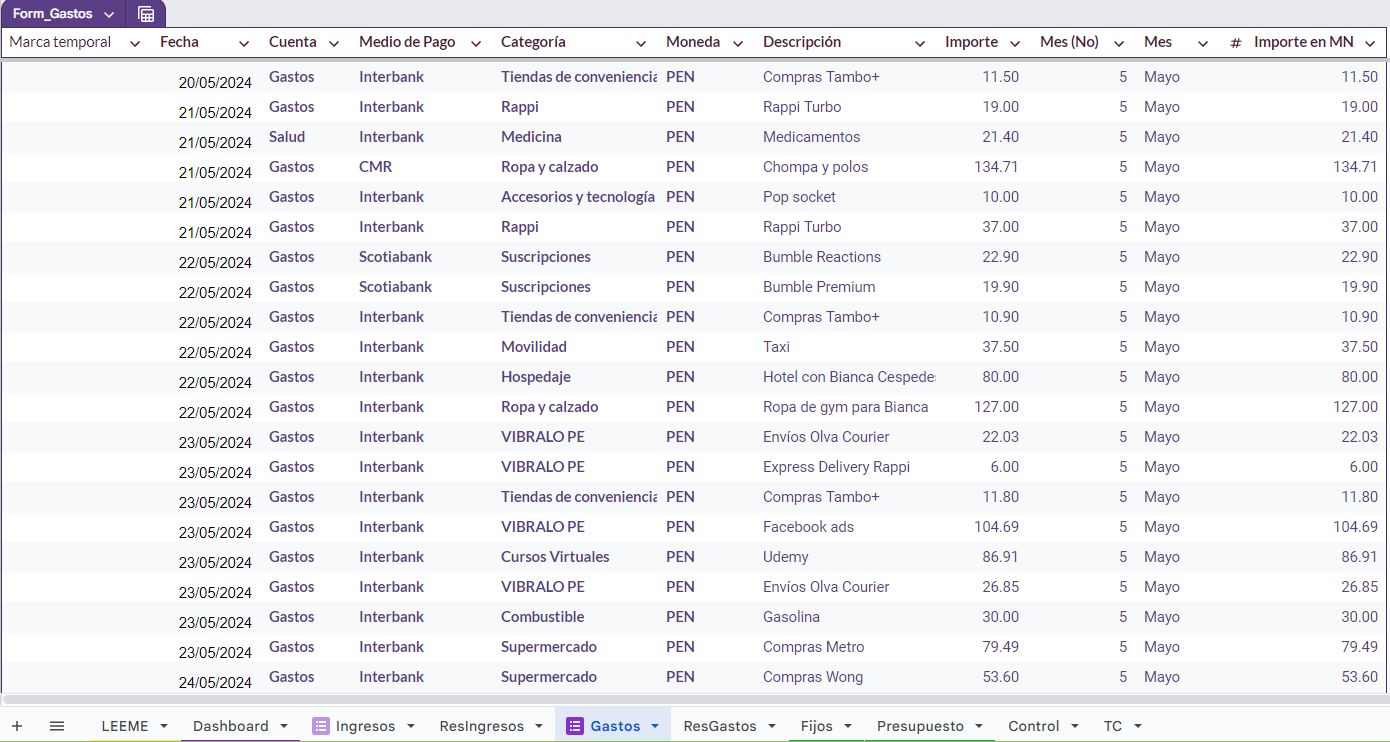Viewport: 1390px width, 742px height.
Task: Switch to the Presupuesto sheet tab
Action: 920,726
